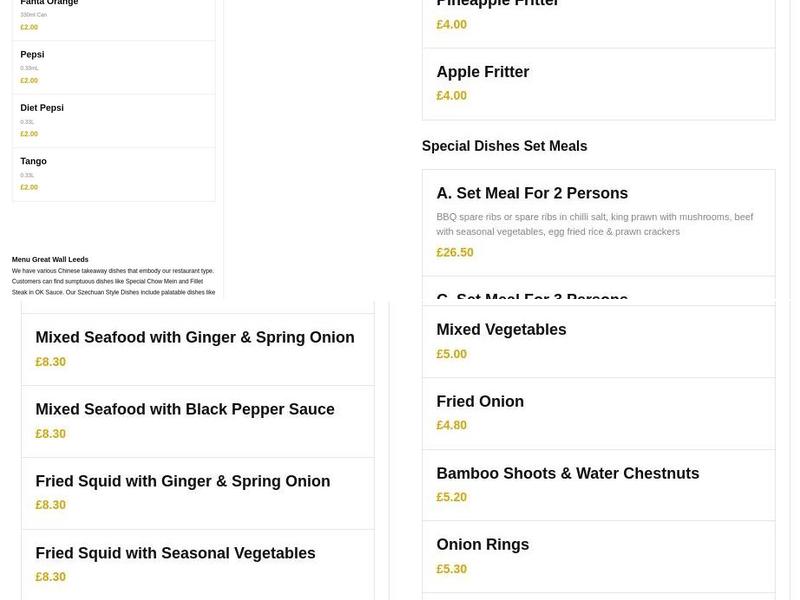Click the Fanta Orange item

49,3
